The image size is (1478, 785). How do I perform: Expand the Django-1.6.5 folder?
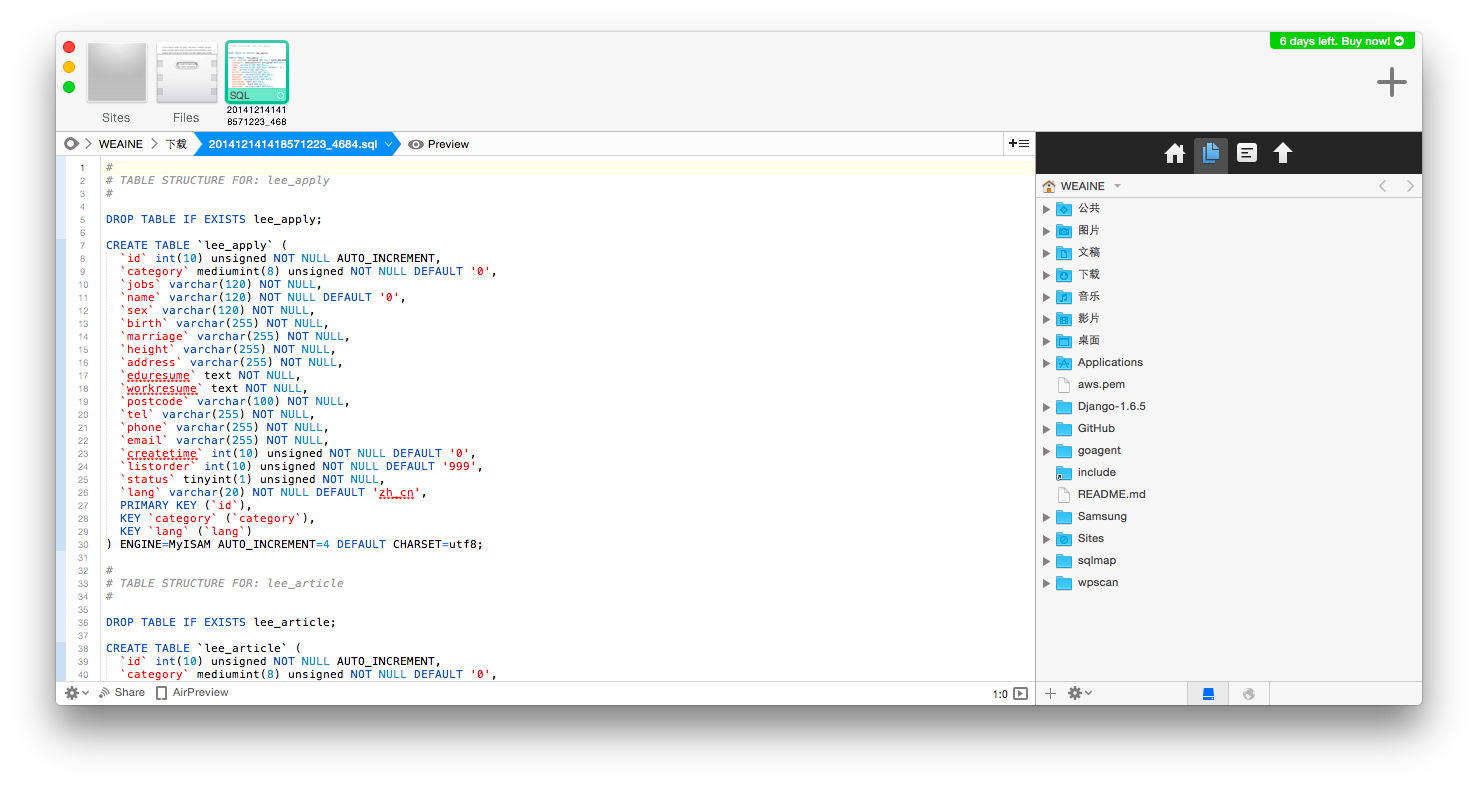coord(1047,407)
